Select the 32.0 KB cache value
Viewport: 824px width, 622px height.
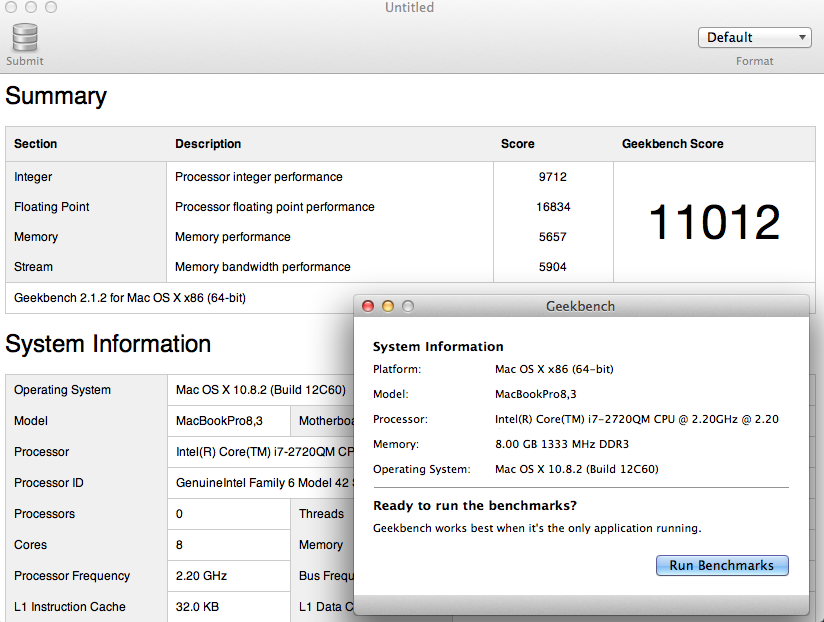click(x=197, y=607)
